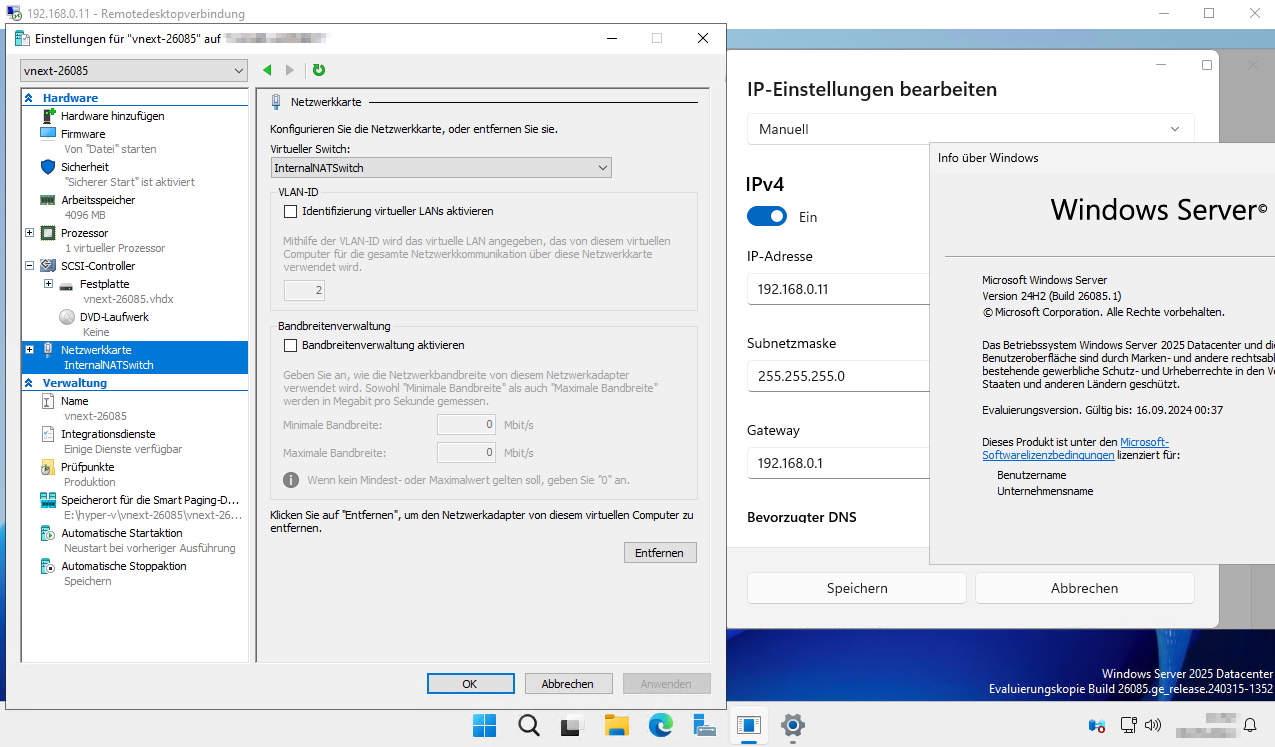Click the green refresh icon in settings toolbar
The width and height of the screenshot is (1275, 747).
[x=319, y=70]
